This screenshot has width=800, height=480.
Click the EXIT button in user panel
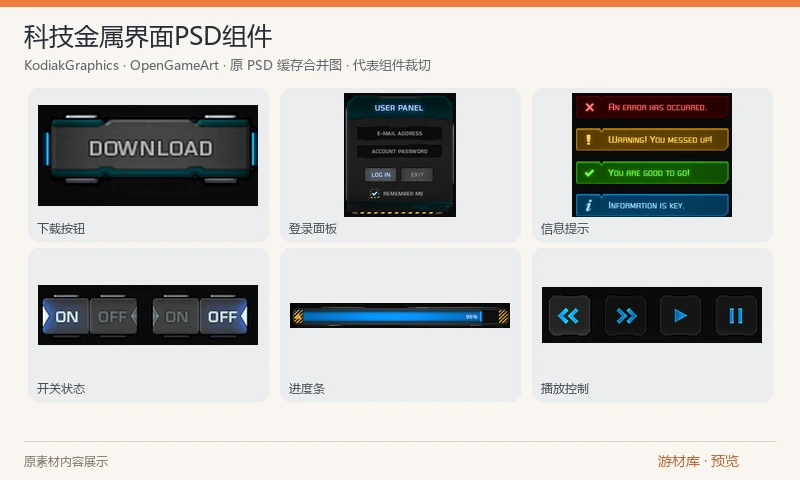[417, 174]
